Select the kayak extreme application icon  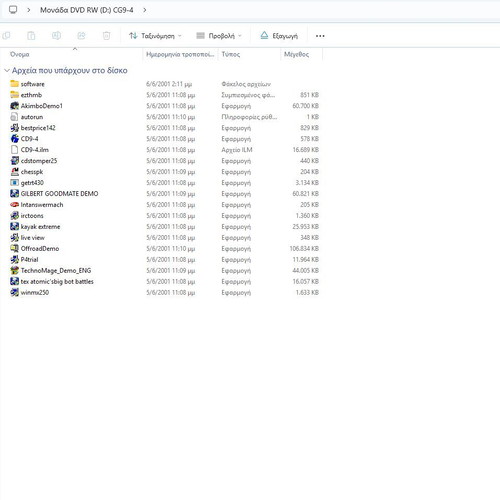(14, 226)
